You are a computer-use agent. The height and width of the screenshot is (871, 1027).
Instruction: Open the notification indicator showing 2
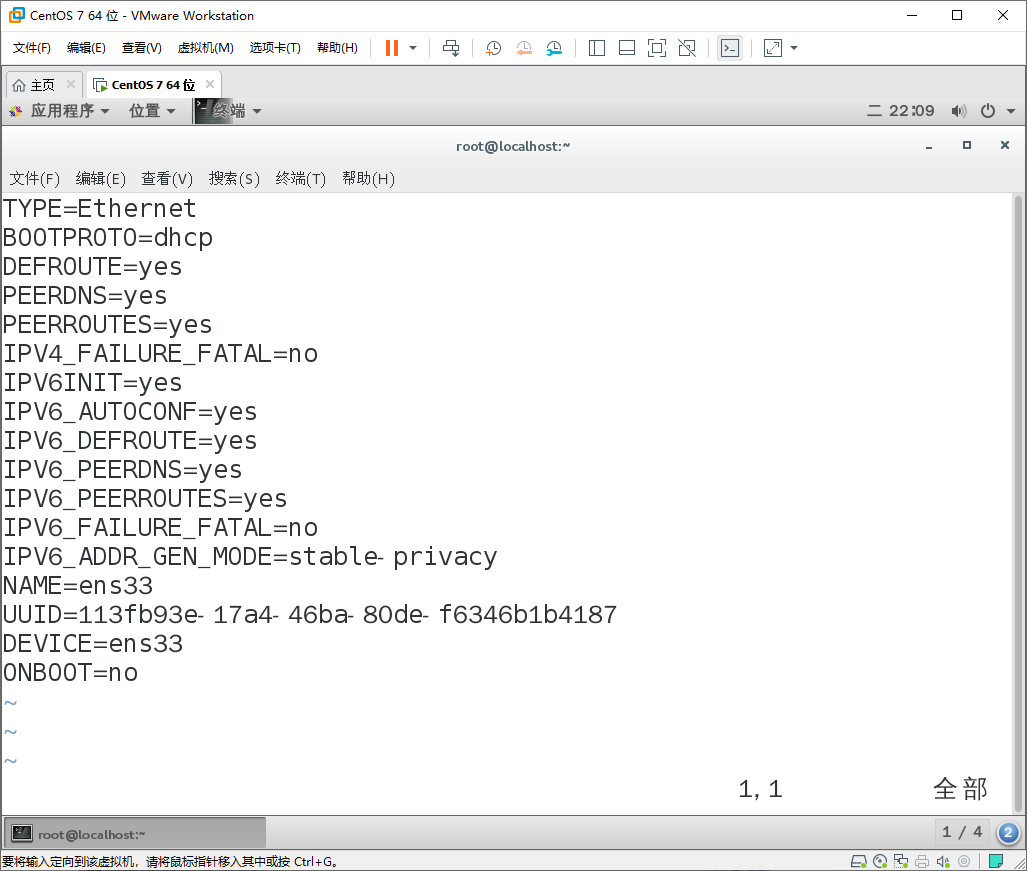[1008, 833]
